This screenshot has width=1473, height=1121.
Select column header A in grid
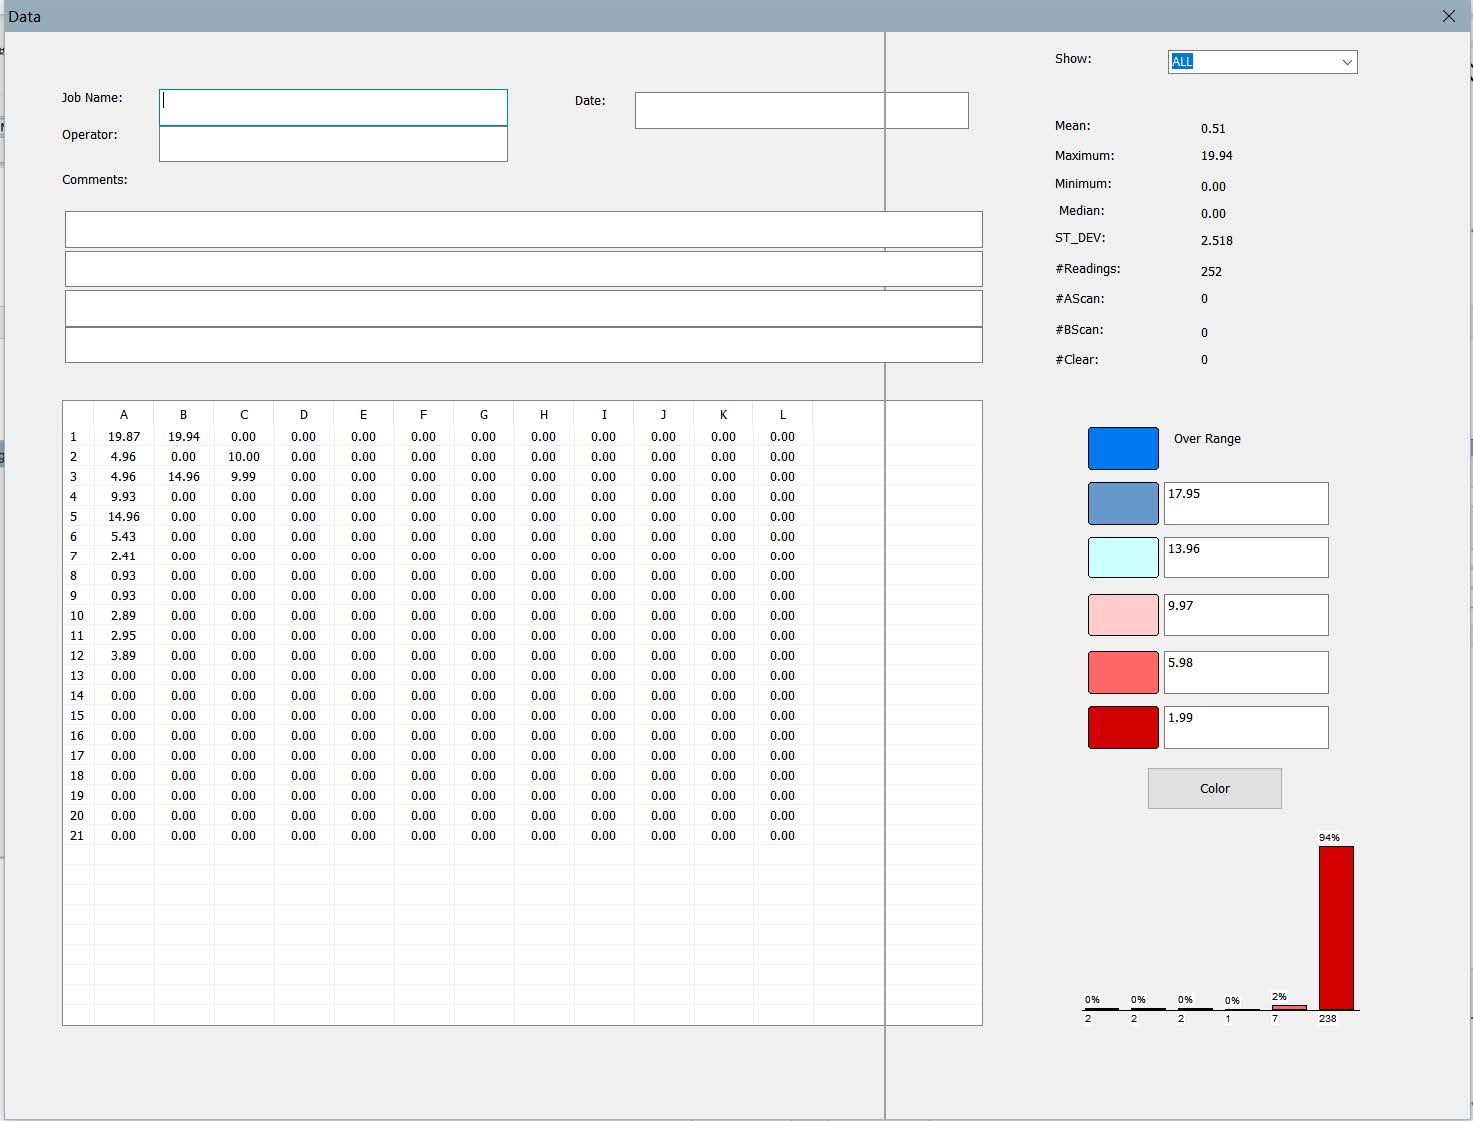point(124,415)
